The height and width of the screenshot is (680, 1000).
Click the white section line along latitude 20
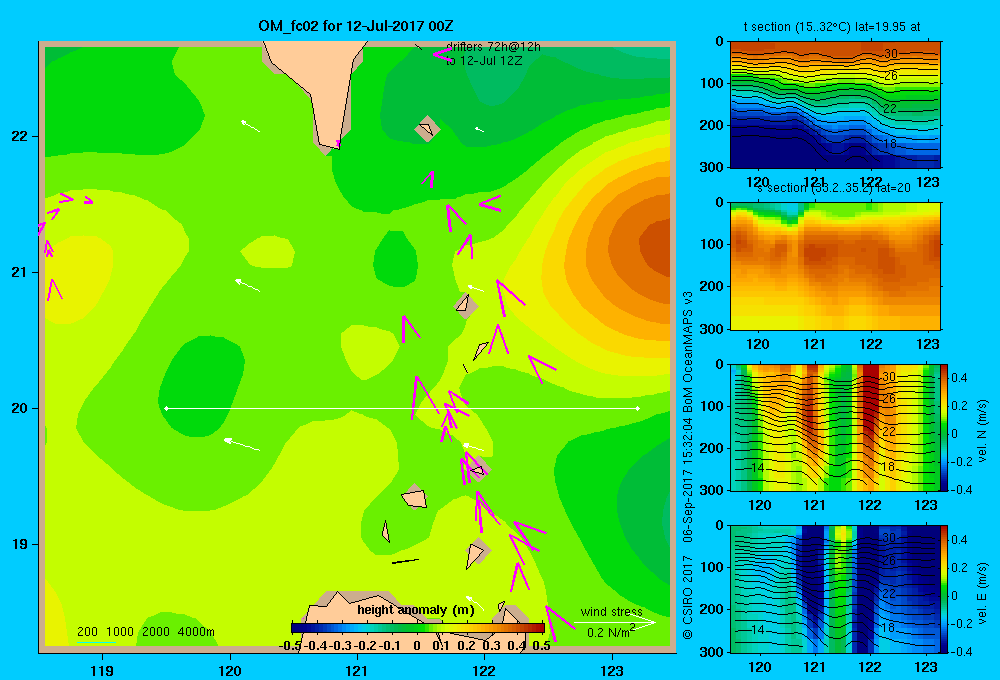[x=402, y=408]
